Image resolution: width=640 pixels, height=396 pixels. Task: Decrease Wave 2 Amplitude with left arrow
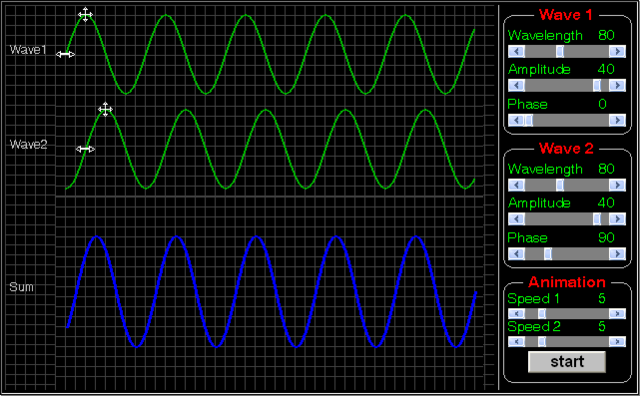(516, 219)
